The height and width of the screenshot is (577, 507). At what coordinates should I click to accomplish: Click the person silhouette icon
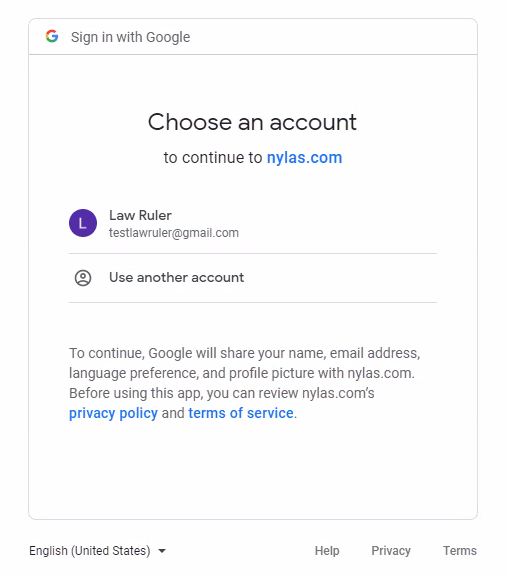point(83,278)
